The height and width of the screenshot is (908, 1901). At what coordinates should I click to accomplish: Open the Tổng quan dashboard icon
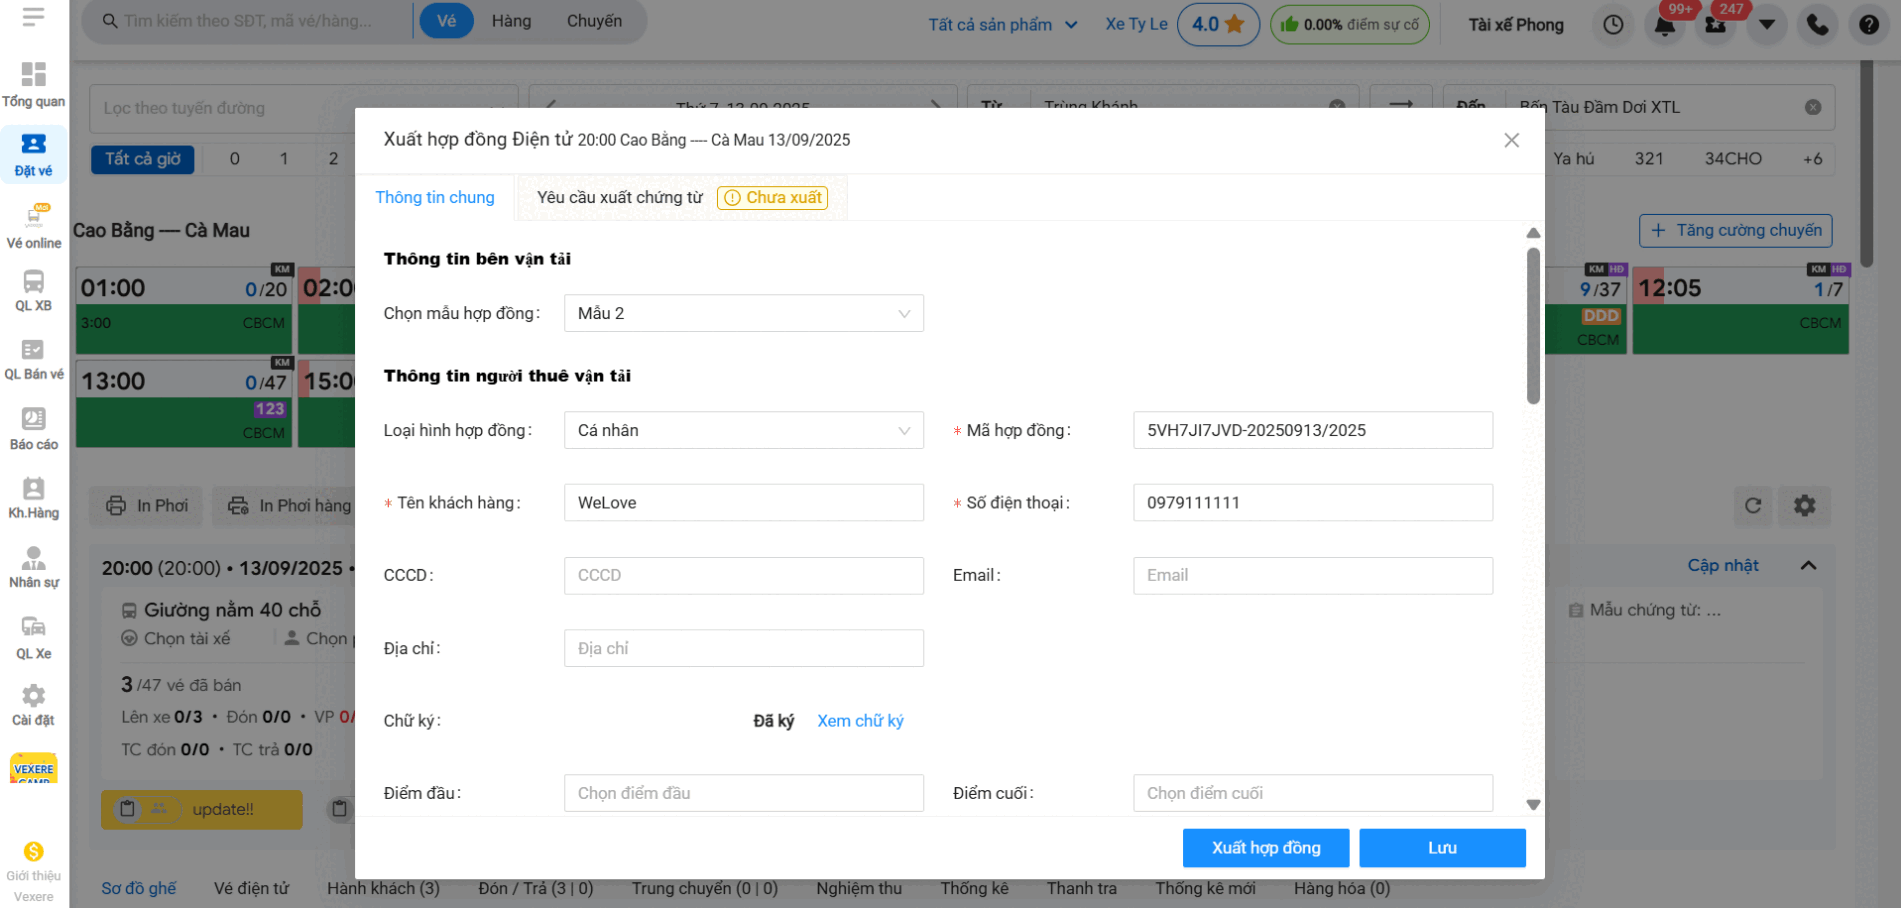pyautogui.click(x=33, y=75)
